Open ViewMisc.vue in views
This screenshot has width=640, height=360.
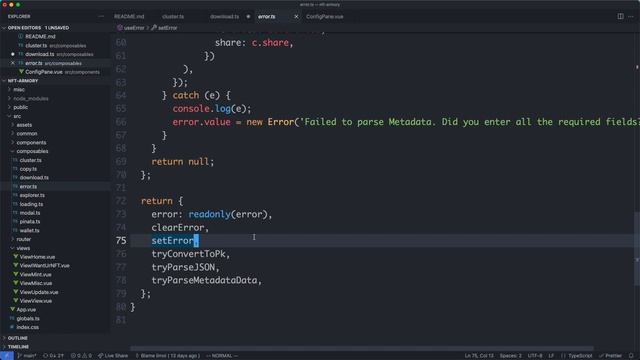point(36,283)
